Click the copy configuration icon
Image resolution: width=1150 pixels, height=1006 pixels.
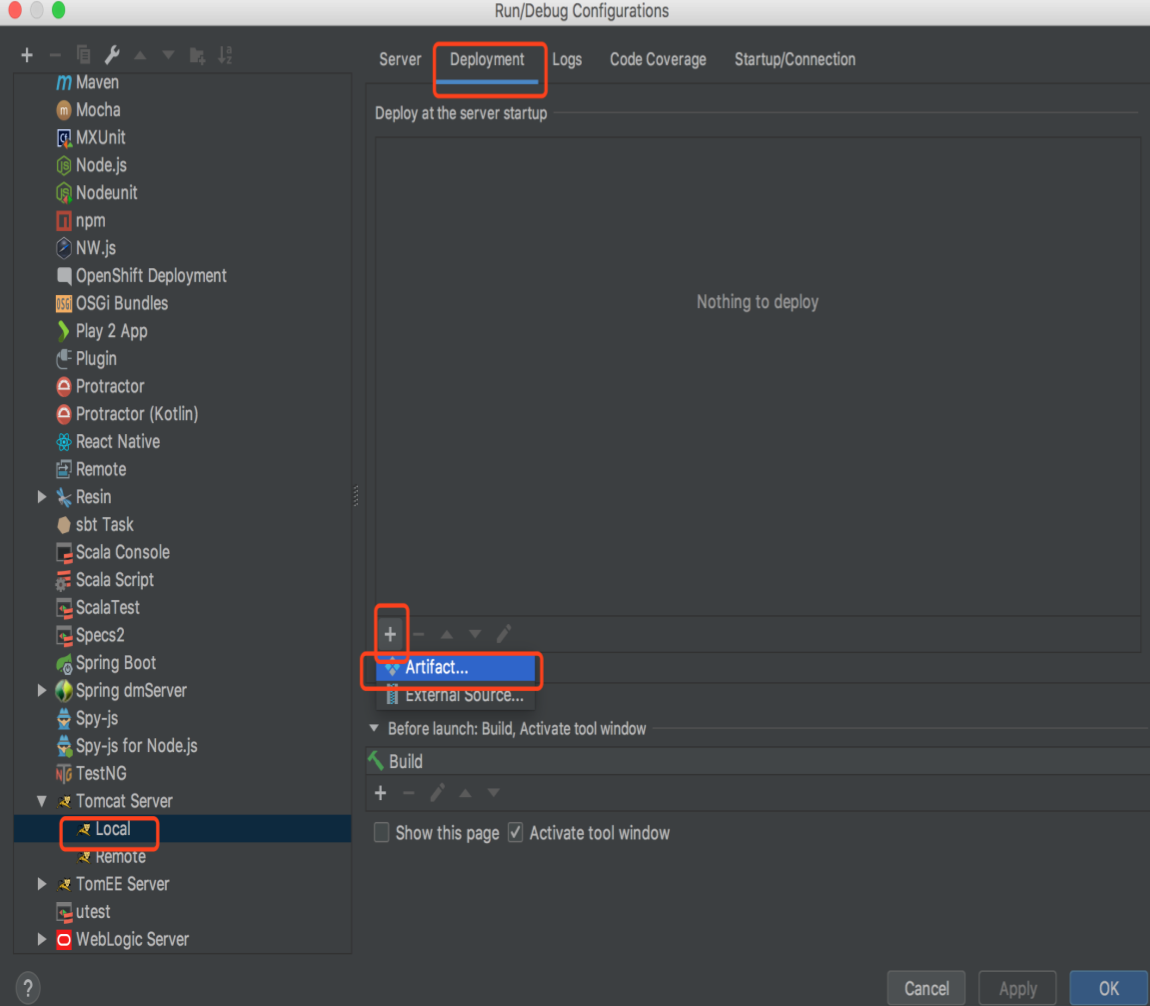coord(84,55)
